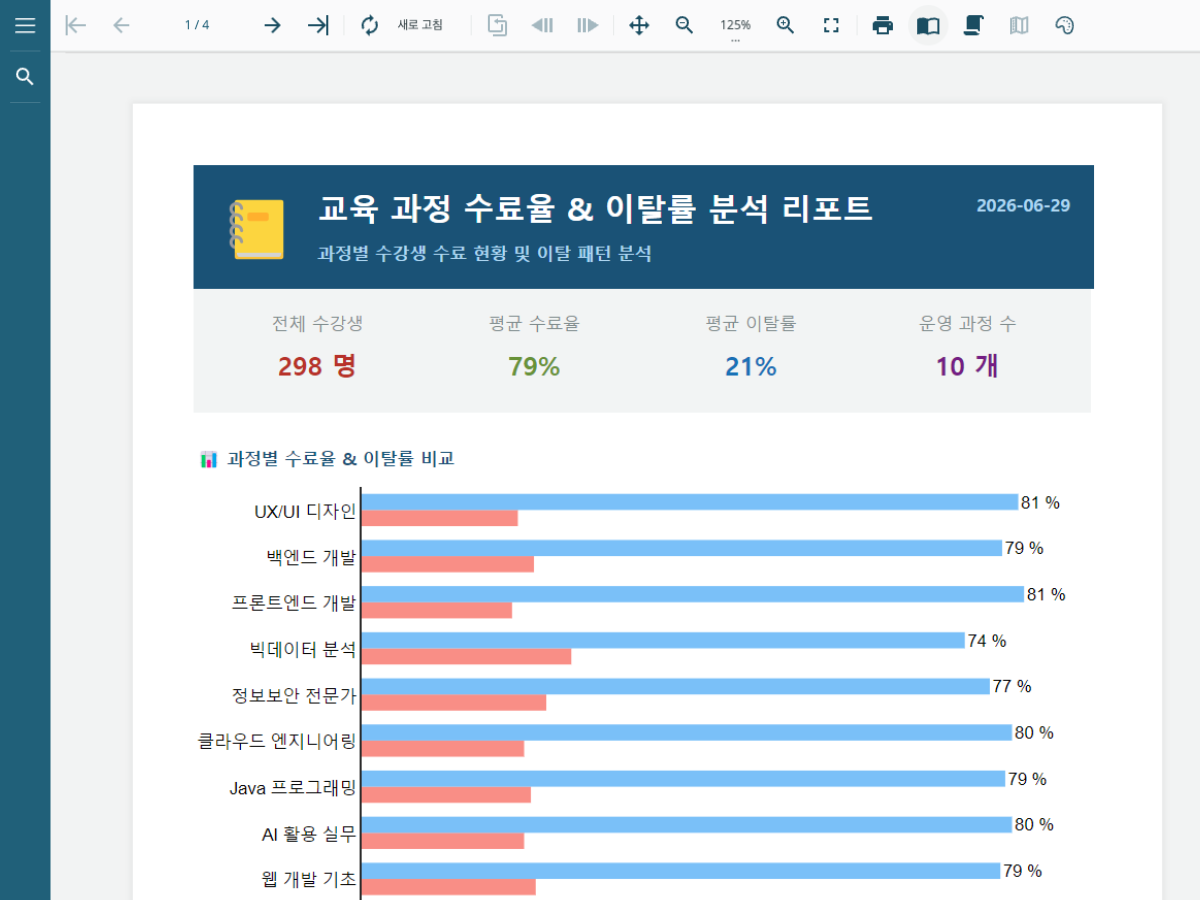
Task: Click the 백엔드 개발 axis label
Action: point(311,557)
